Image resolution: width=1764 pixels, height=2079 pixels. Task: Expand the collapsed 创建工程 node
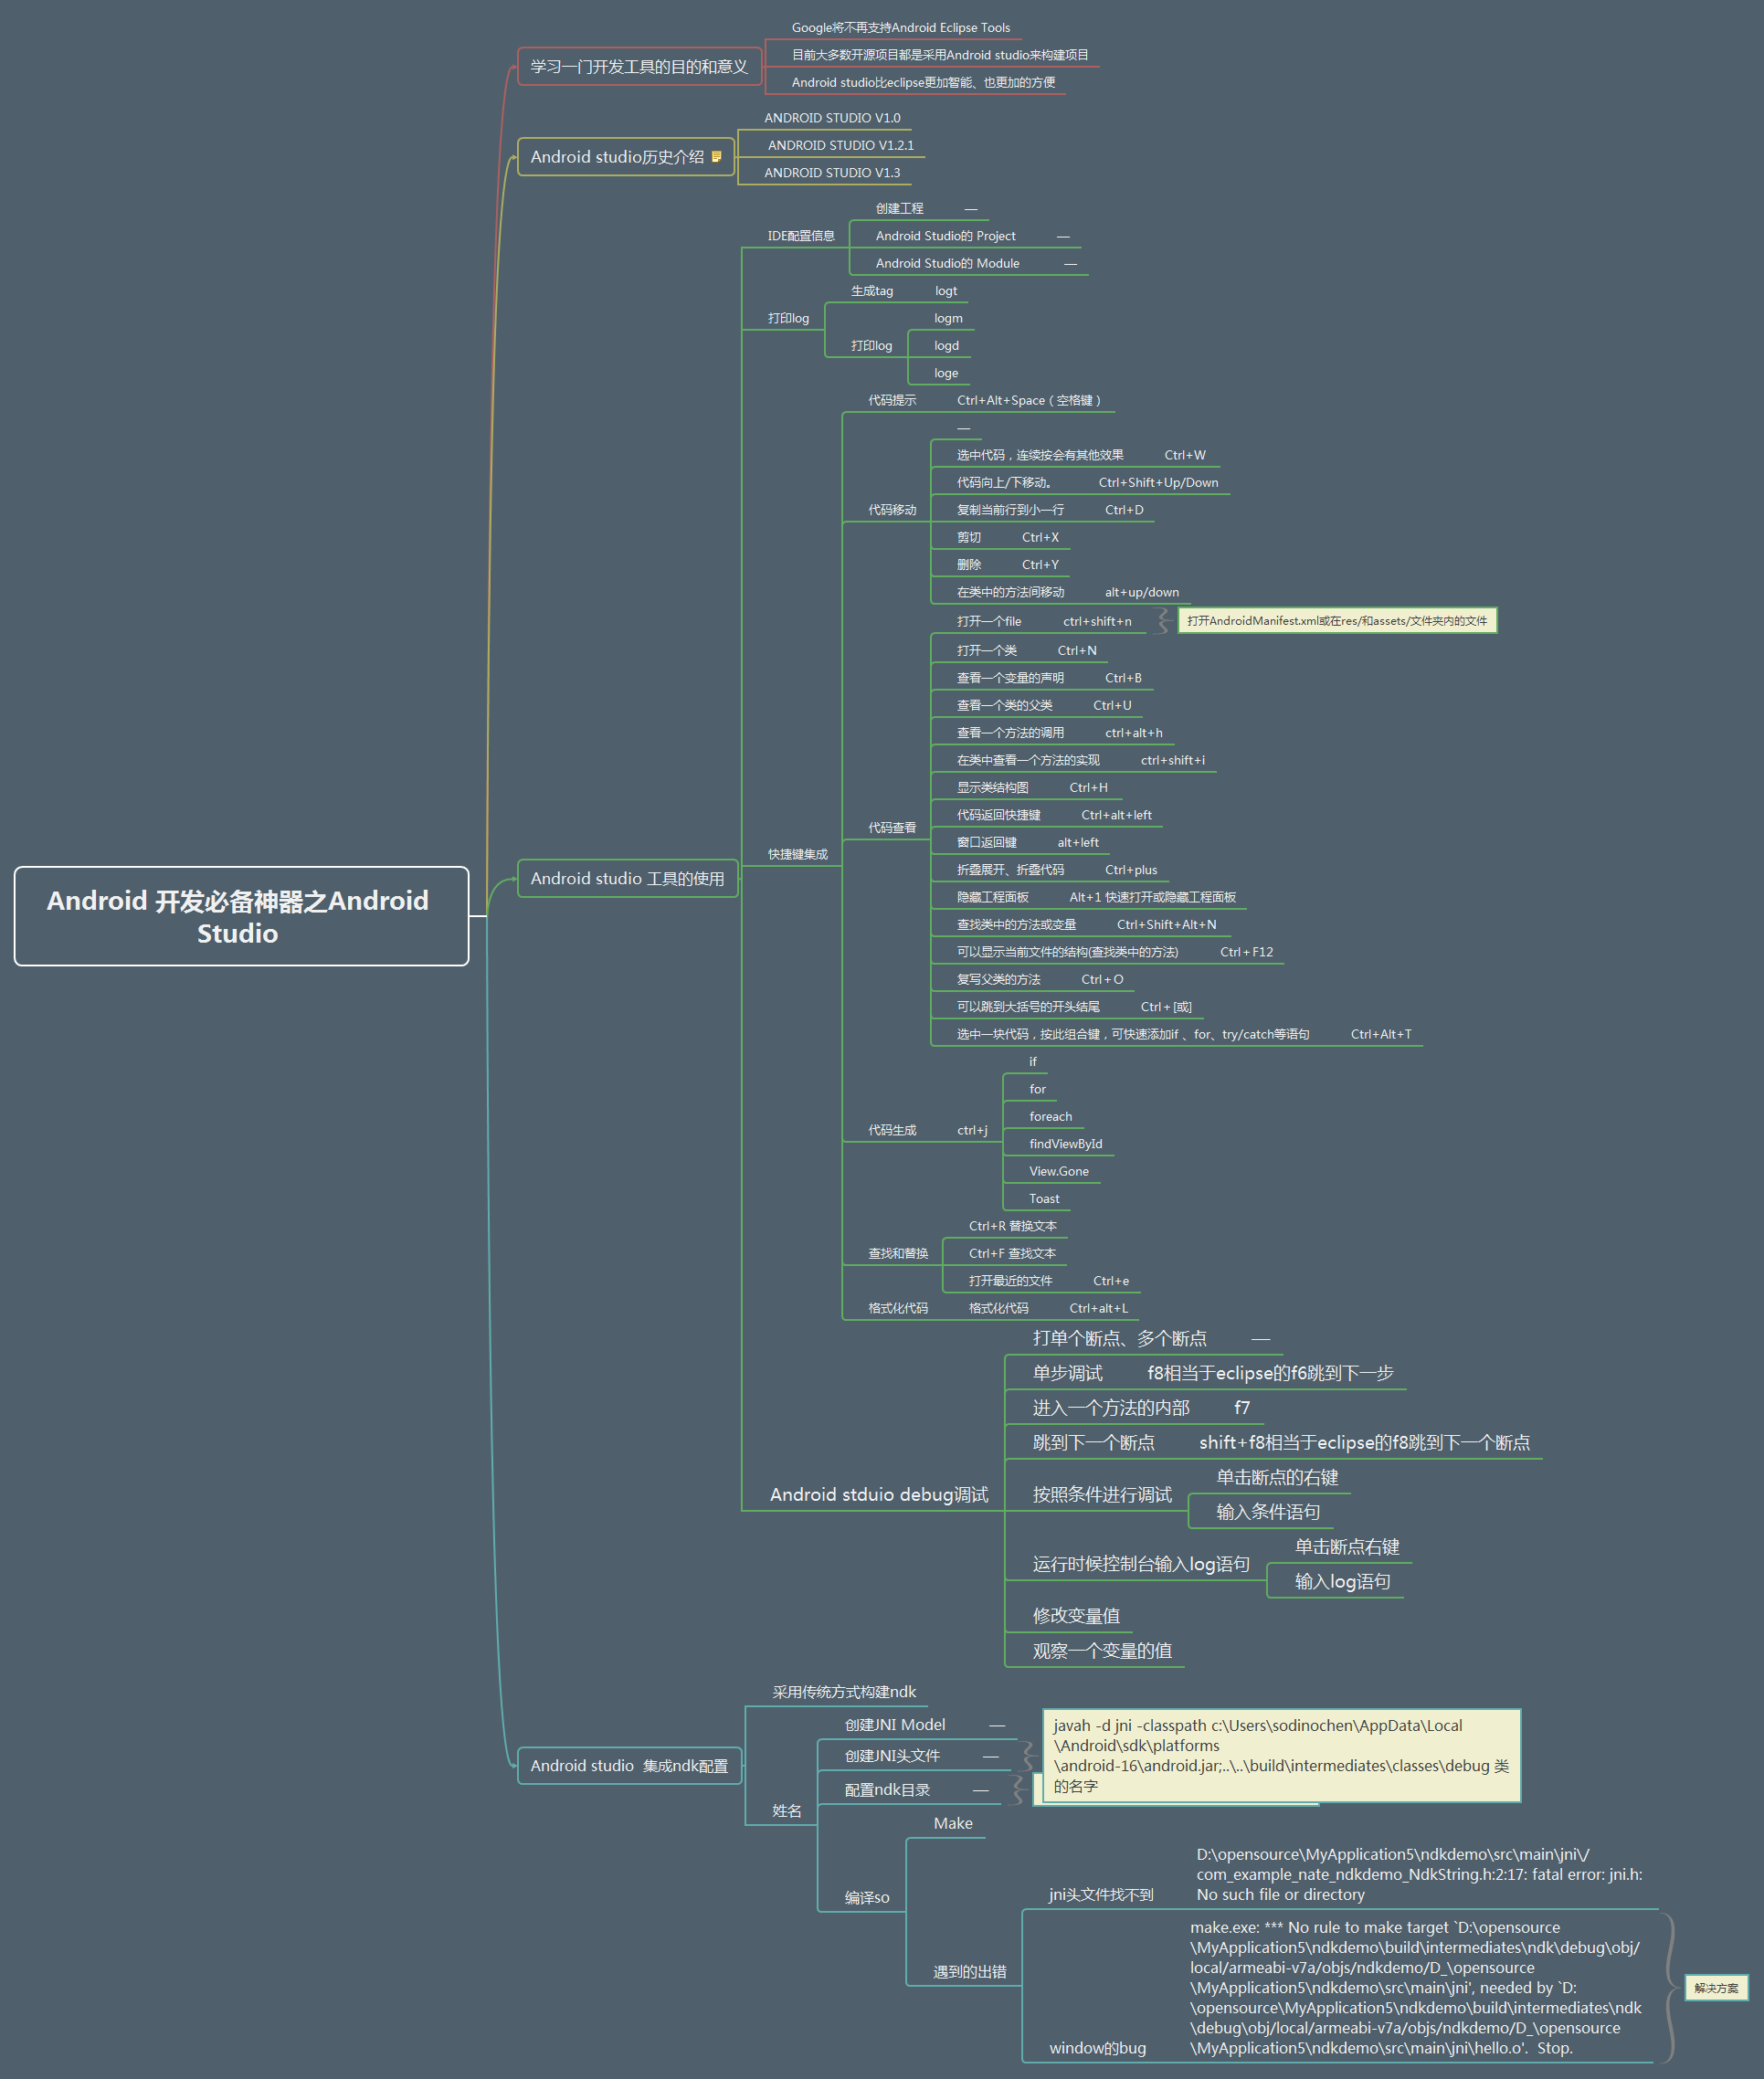[971, 209]
